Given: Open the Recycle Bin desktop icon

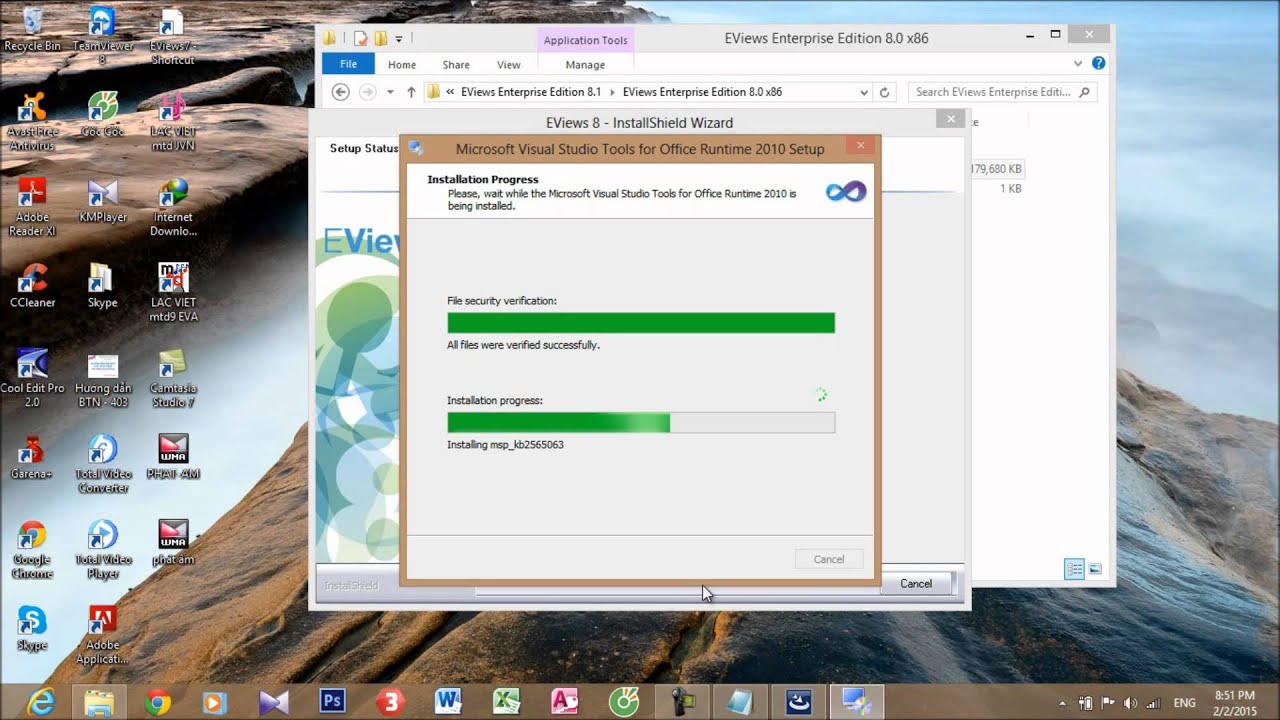Looking at the screenshot, I should (32, 29).
